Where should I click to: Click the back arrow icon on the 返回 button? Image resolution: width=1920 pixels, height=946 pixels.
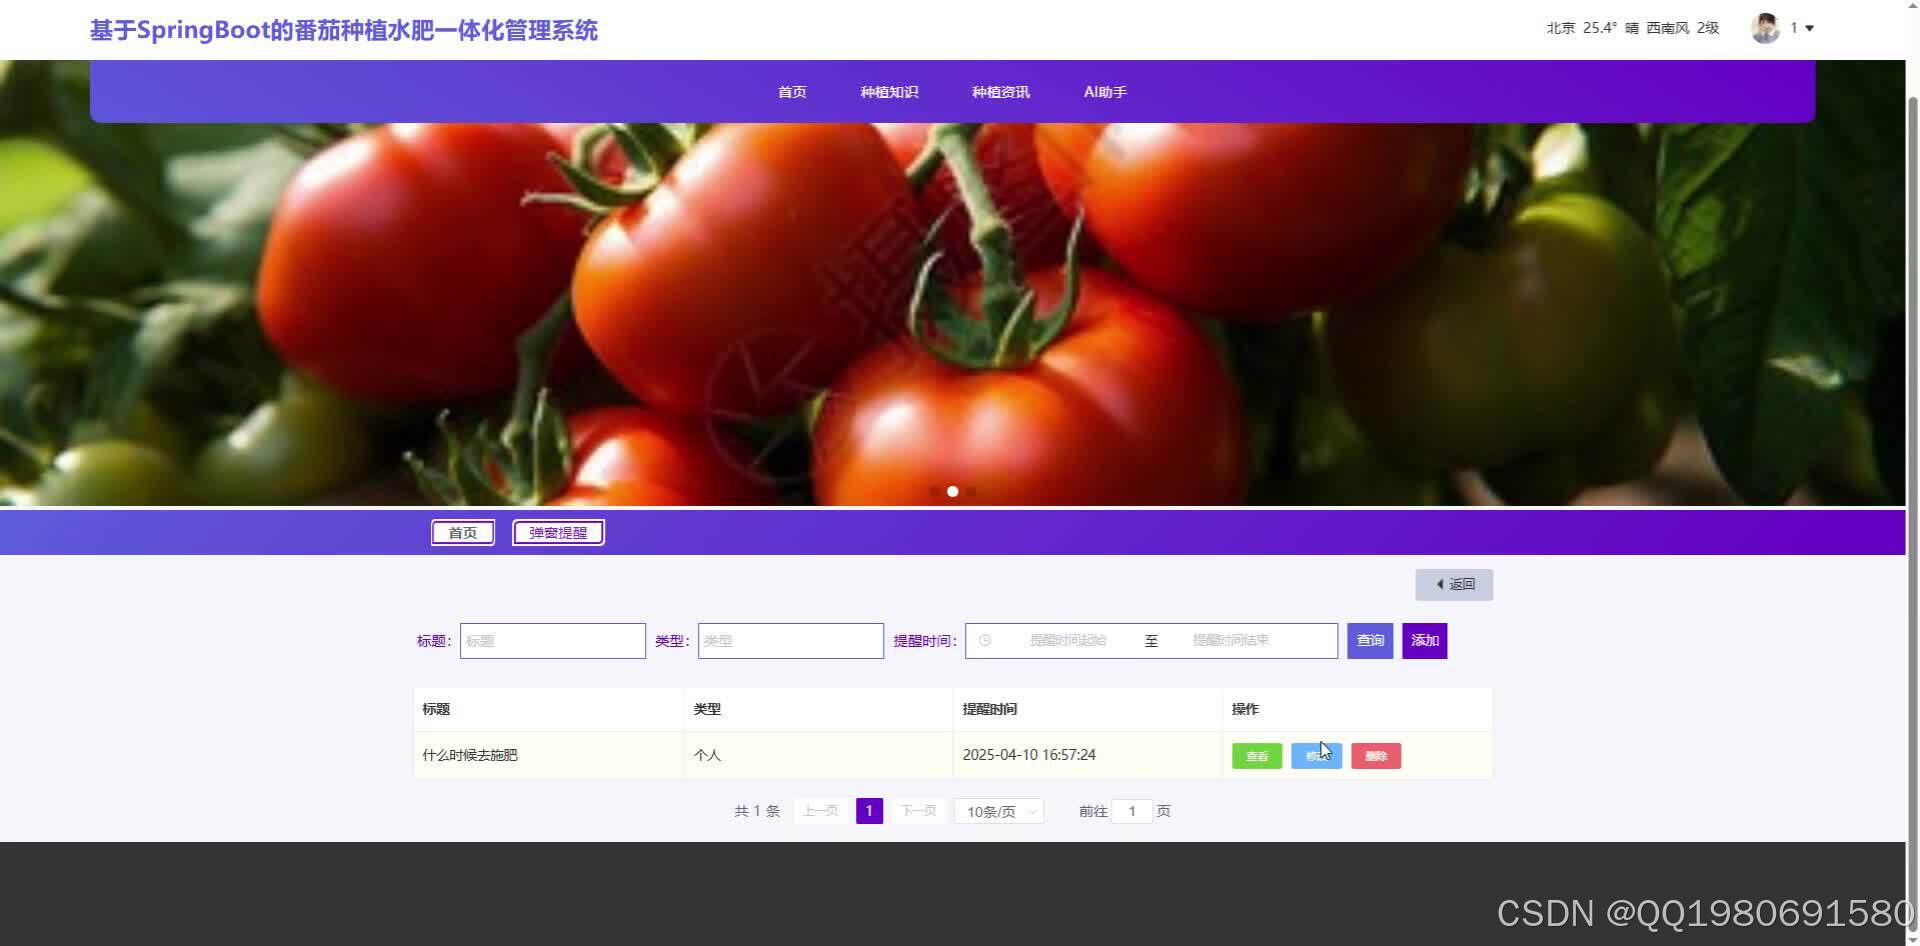coord(1440,584)
